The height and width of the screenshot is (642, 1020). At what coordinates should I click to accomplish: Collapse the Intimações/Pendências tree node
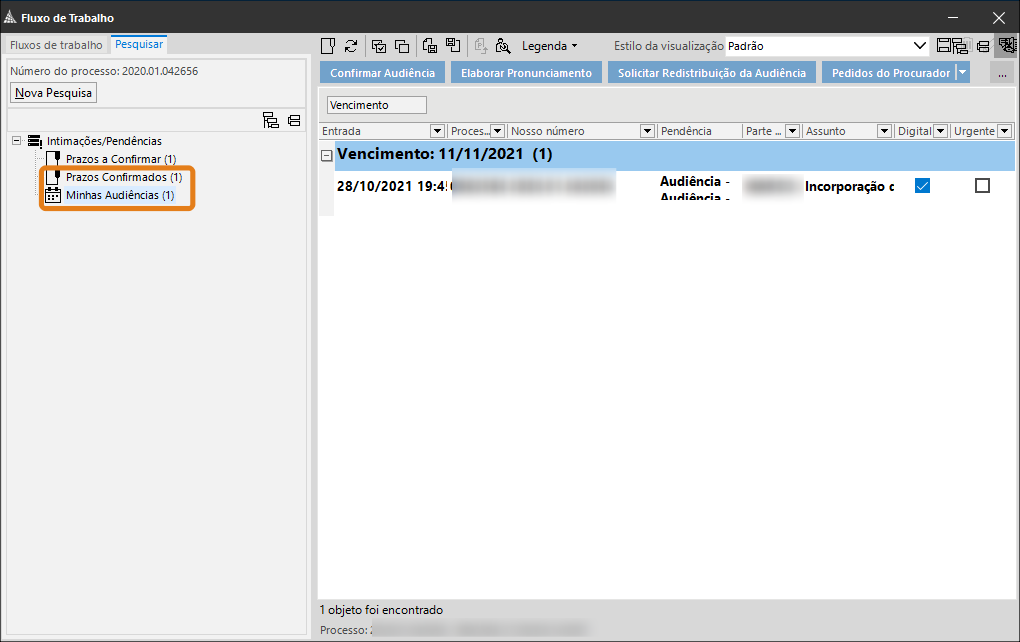click(x=17, y=141)
